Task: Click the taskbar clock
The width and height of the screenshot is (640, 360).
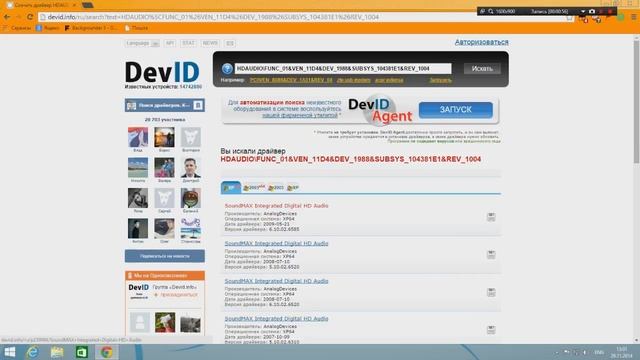Action: tap(621, 352)
